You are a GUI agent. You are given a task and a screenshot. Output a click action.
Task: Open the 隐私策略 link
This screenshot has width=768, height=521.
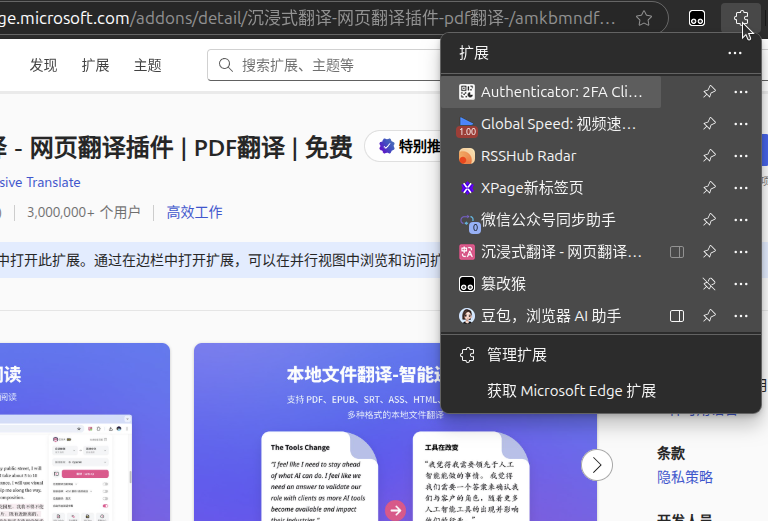pyautogui.click(x=685, y=477)
